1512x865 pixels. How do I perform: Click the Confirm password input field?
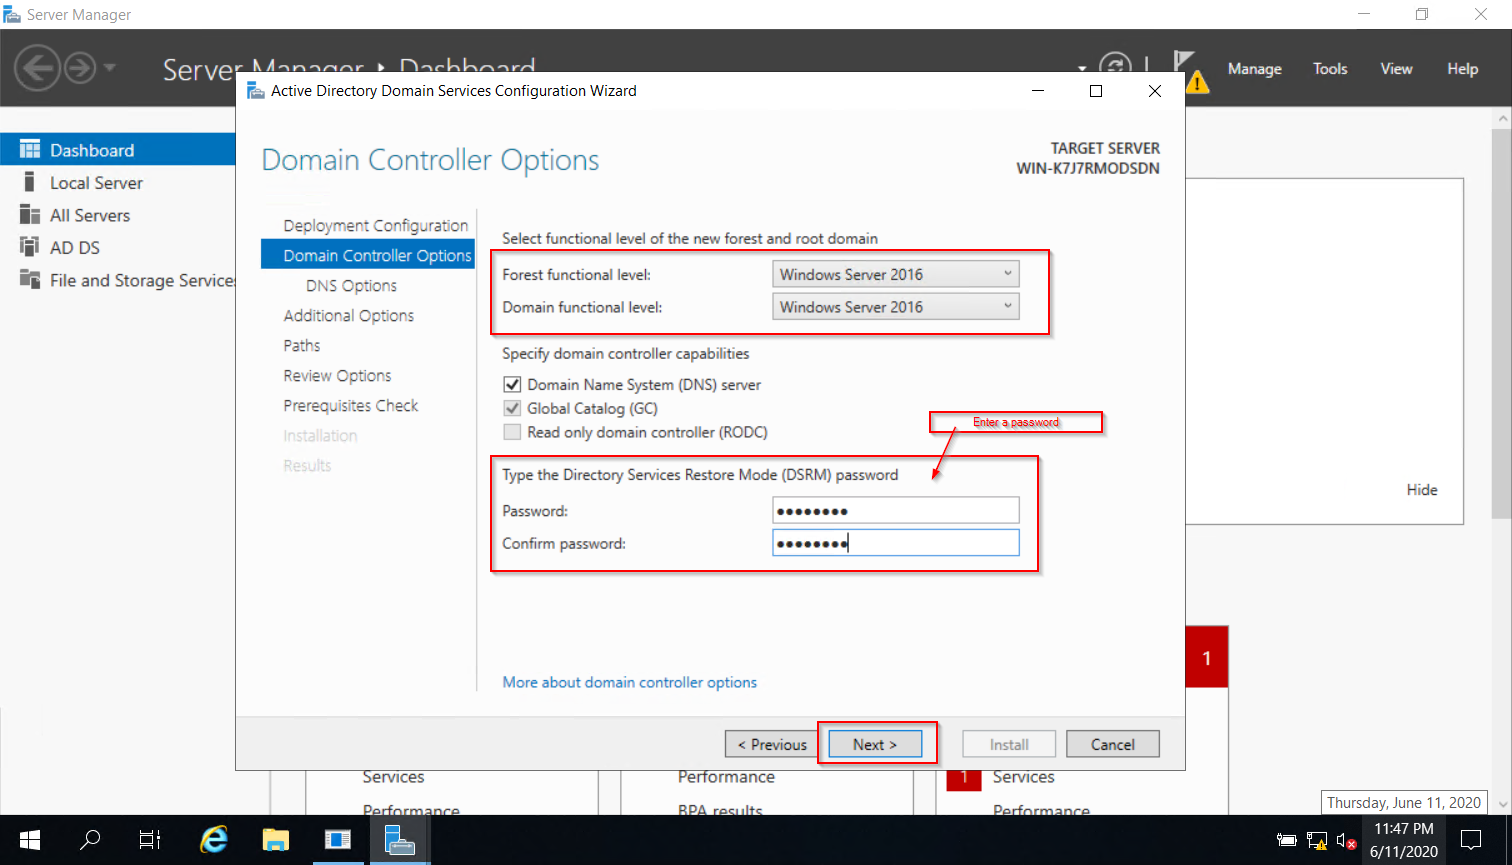(x=895, y=542)
